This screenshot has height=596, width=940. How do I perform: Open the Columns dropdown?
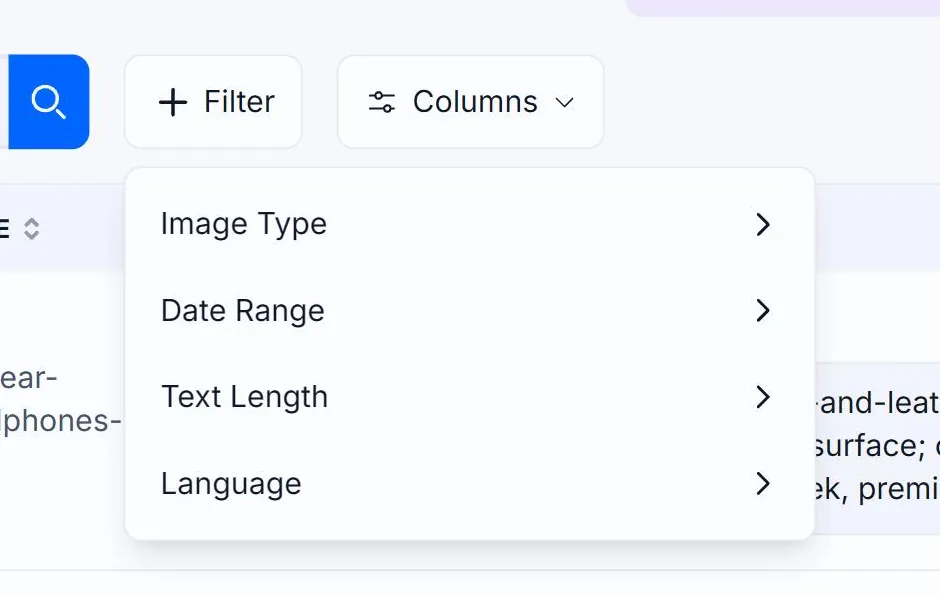tap(471, 101)
